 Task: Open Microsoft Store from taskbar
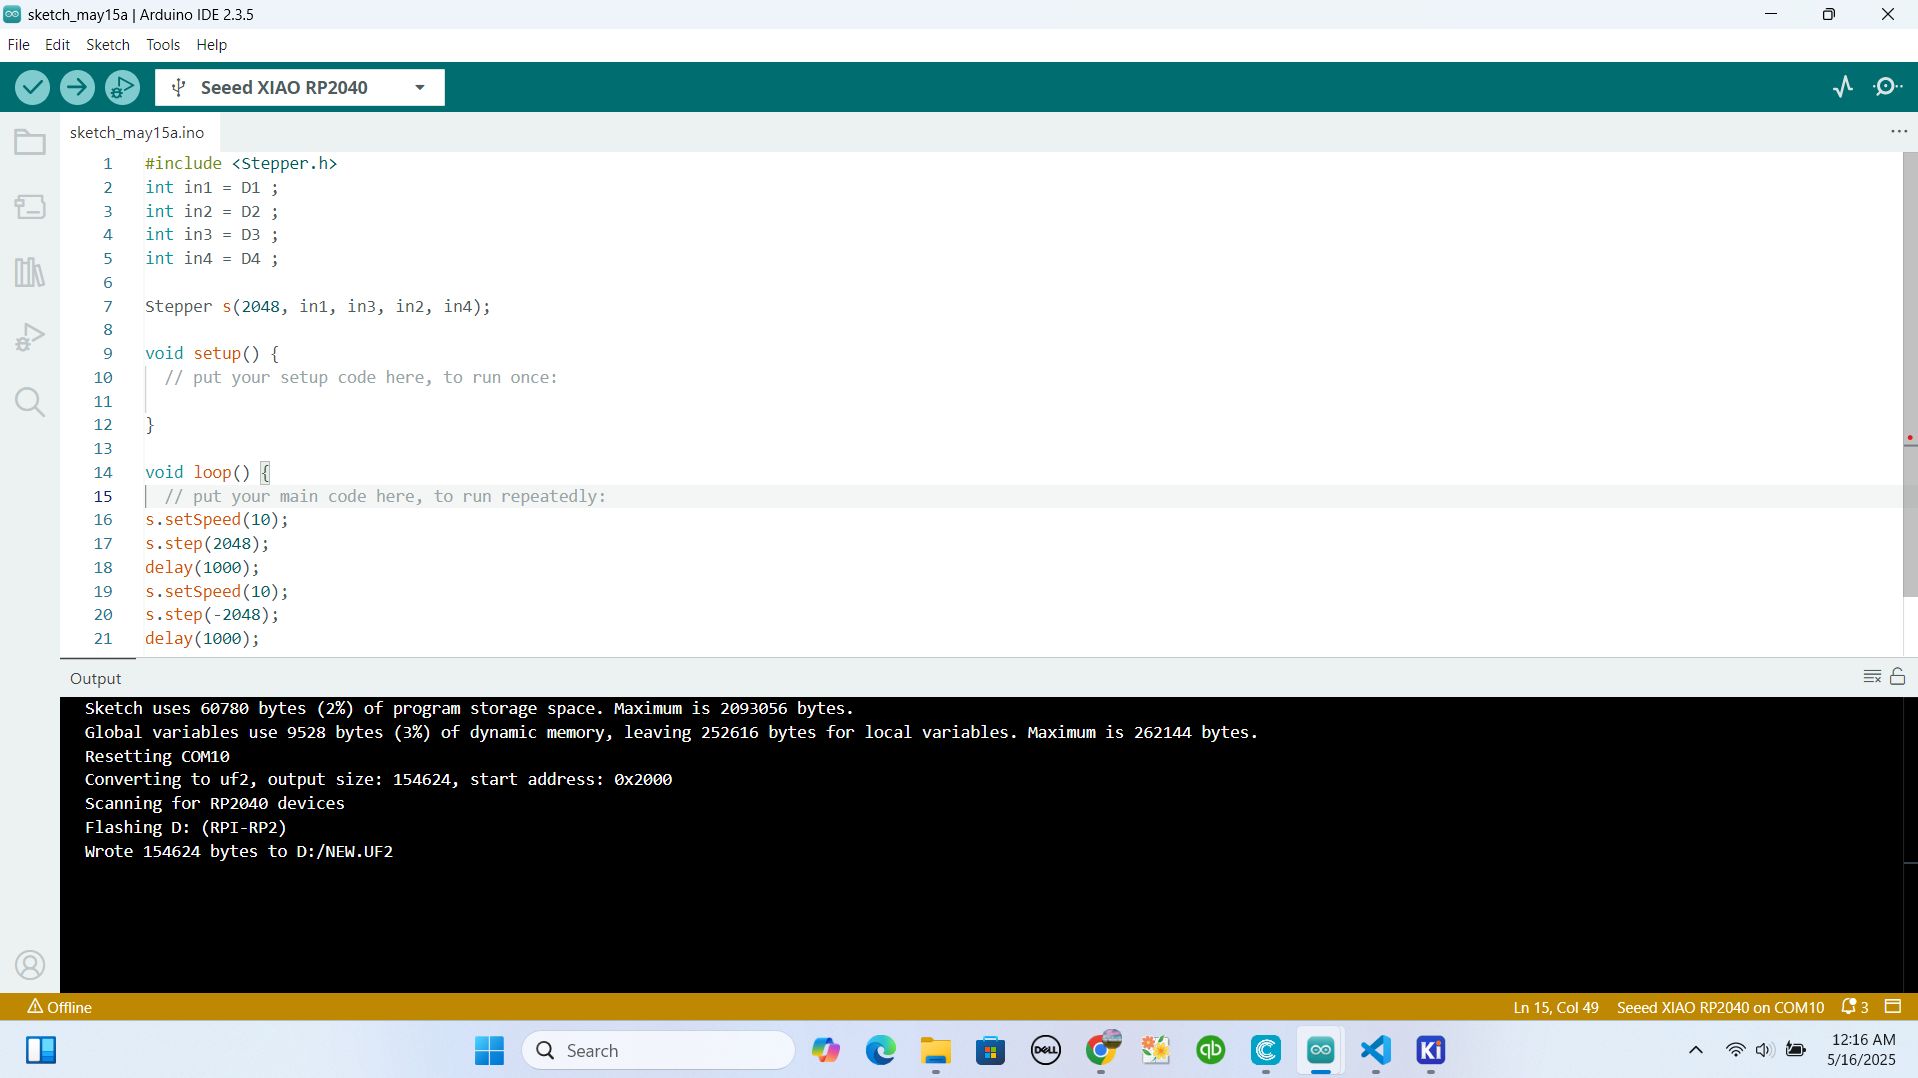(990, 1050)
